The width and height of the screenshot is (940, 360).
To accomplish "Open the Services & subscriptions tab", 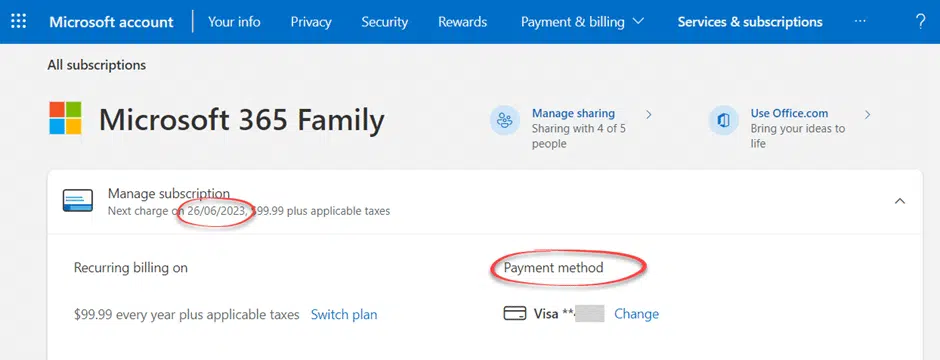I will [750, 22].
